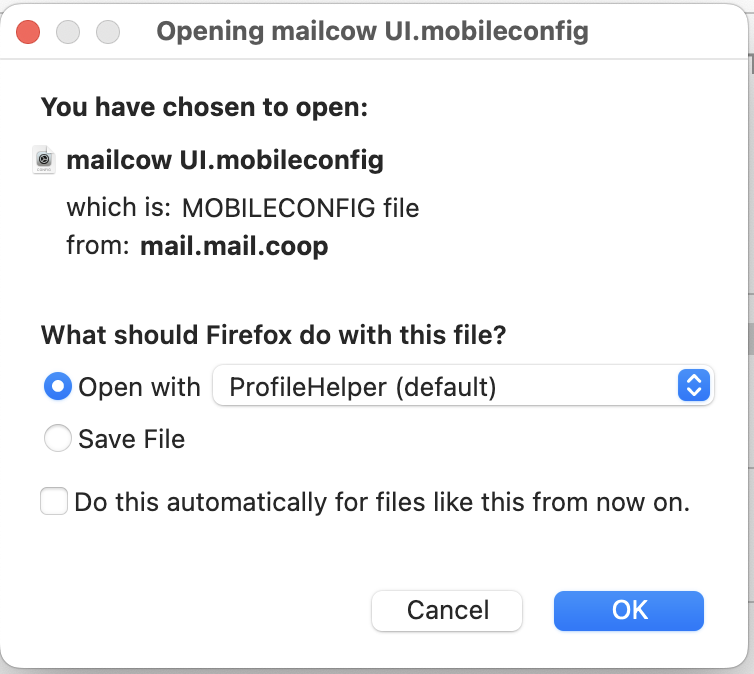
Task: Click the Cancel button
Action: (x=447, y=611)
